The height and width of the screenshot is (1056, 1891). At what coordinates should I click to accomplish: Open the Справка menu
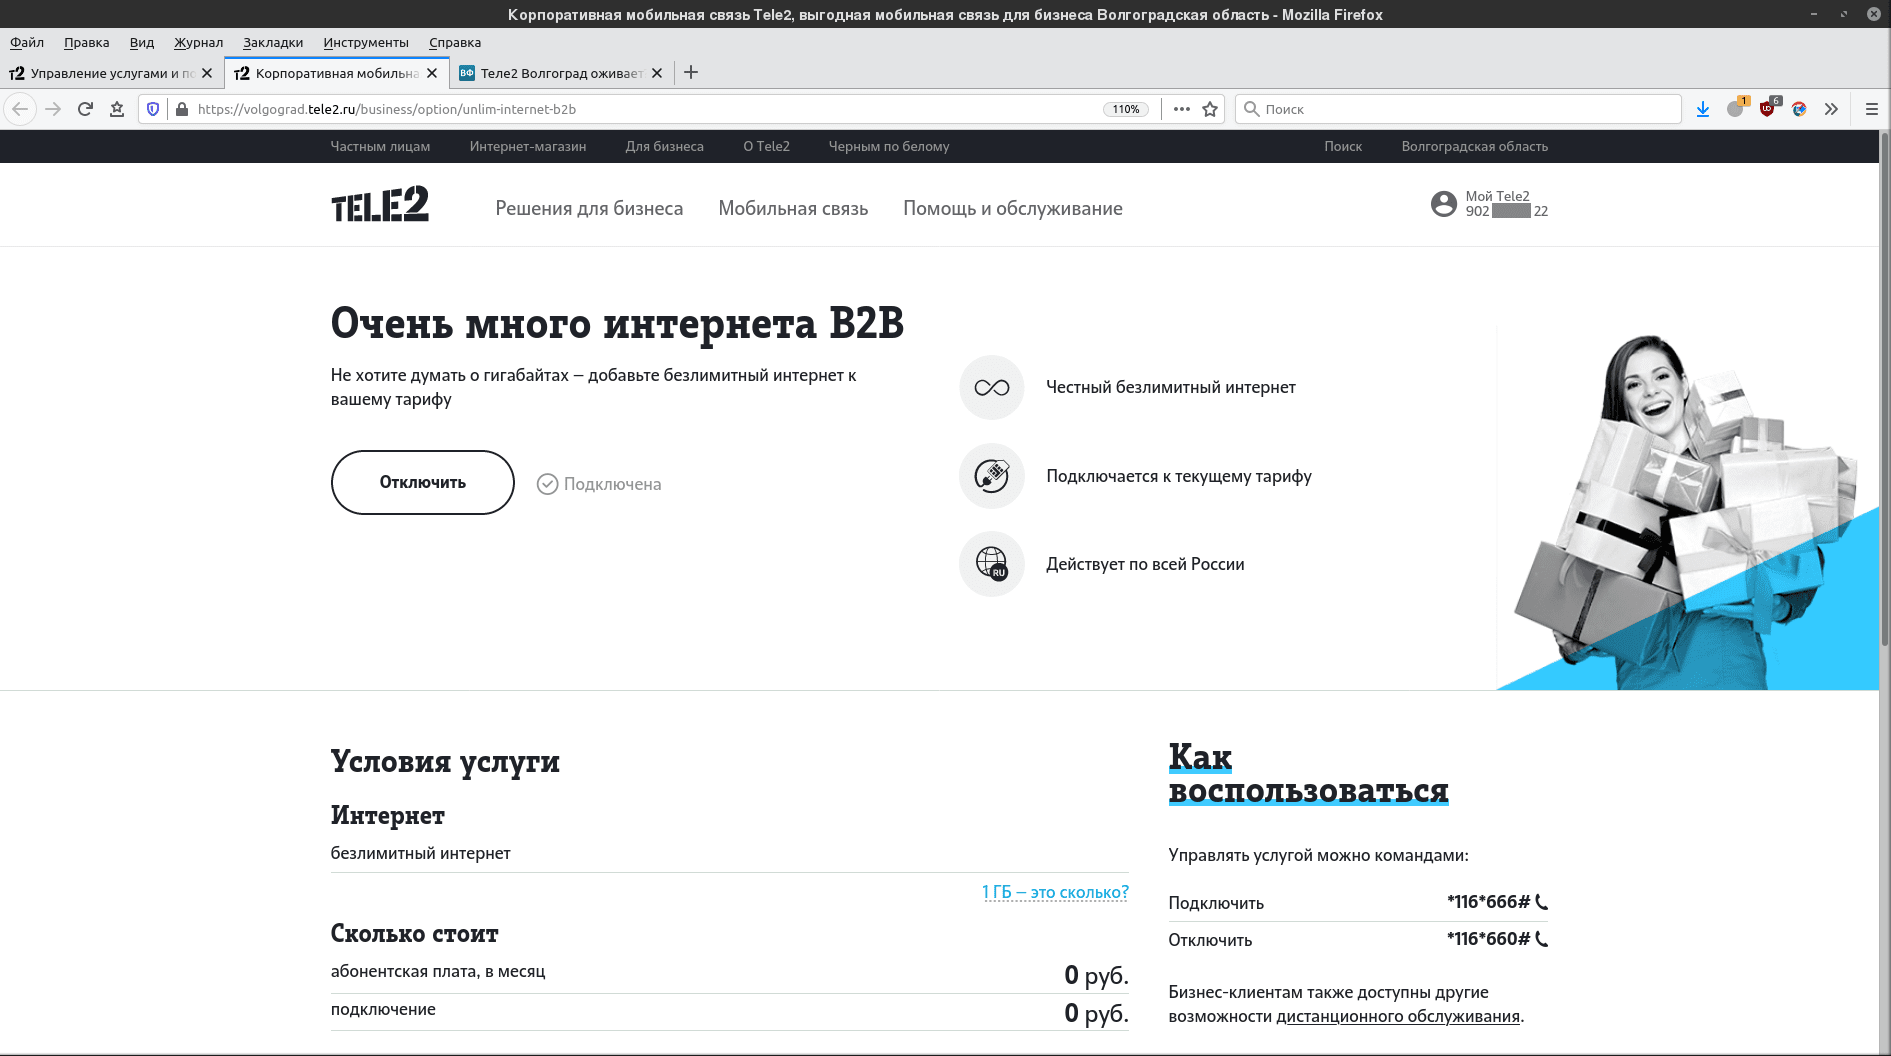click(x=455, y=42)
